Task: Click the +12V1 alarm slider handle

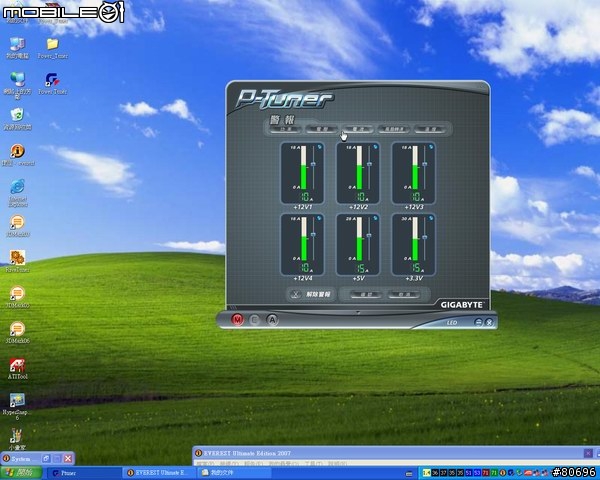Action: point(313,164)
